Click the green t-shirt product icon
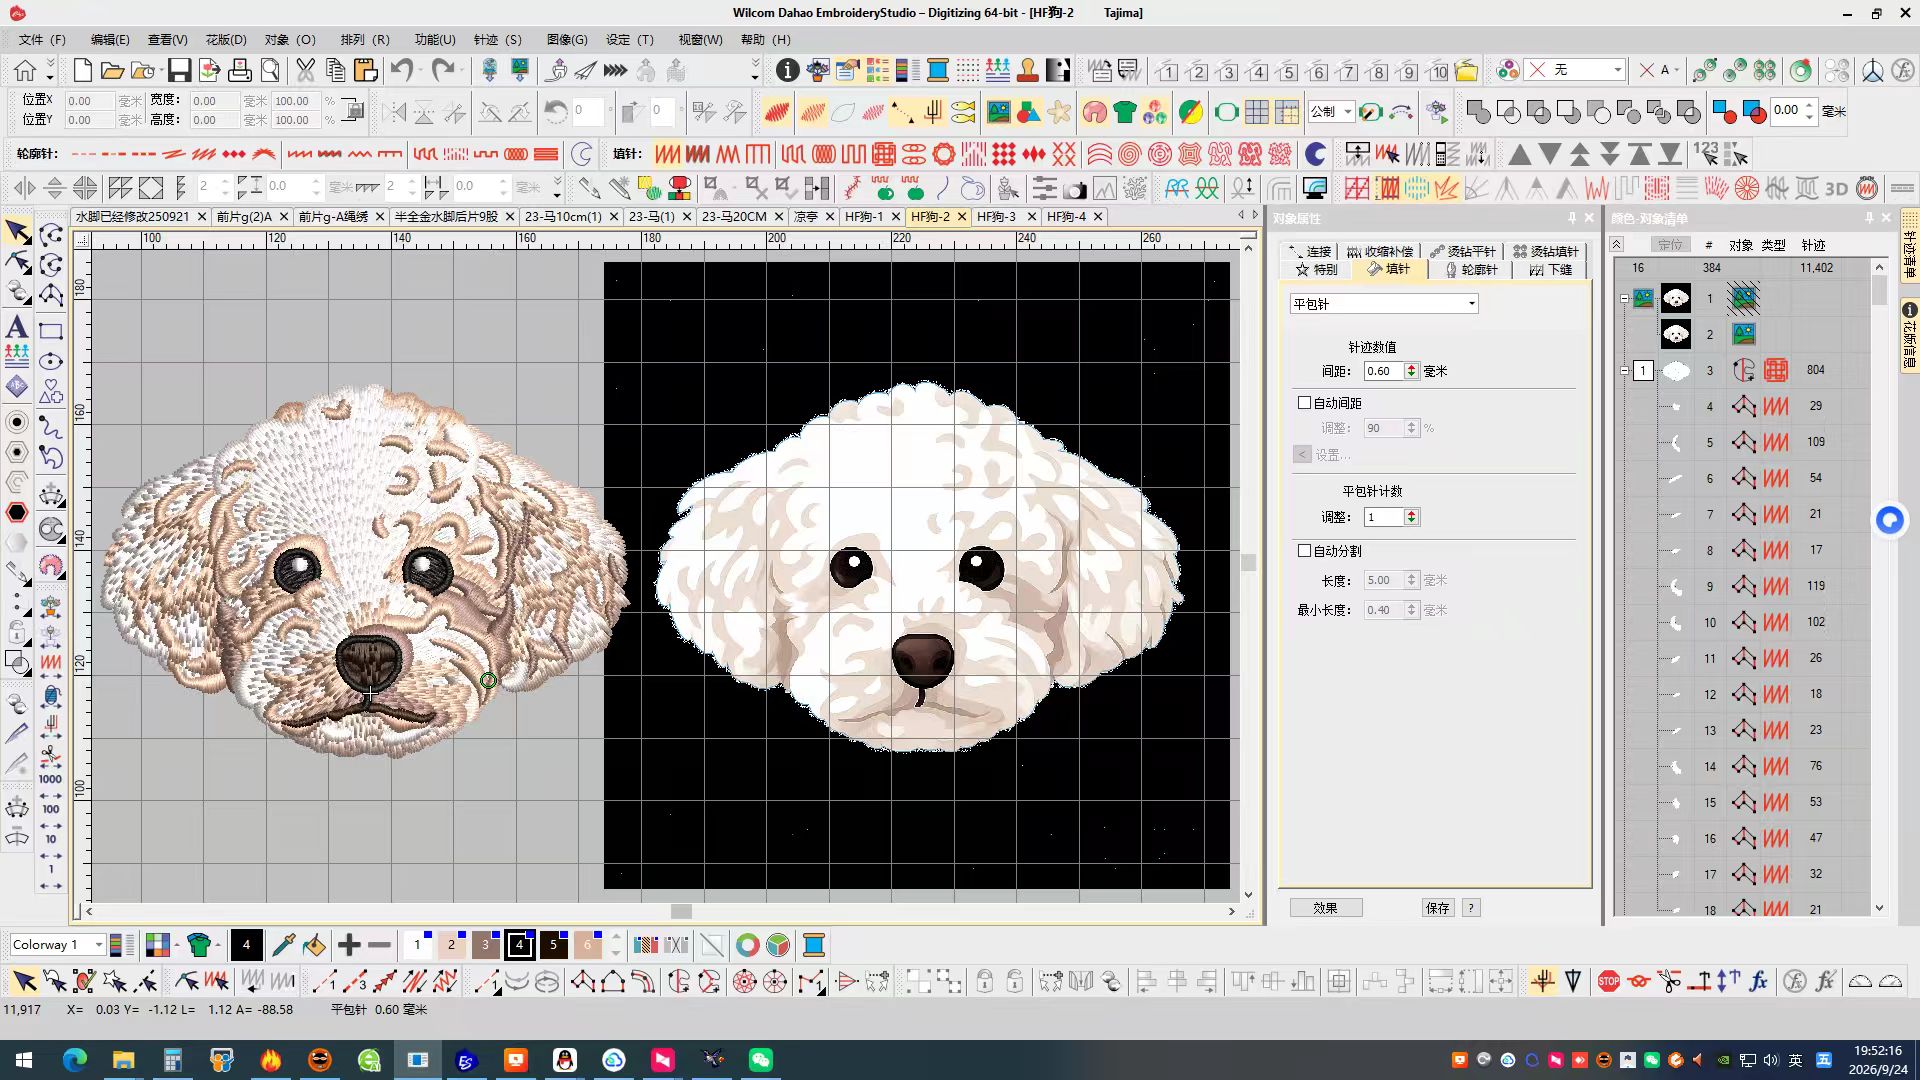Screen dimensions: 1920x1080 coord(1125,112)
